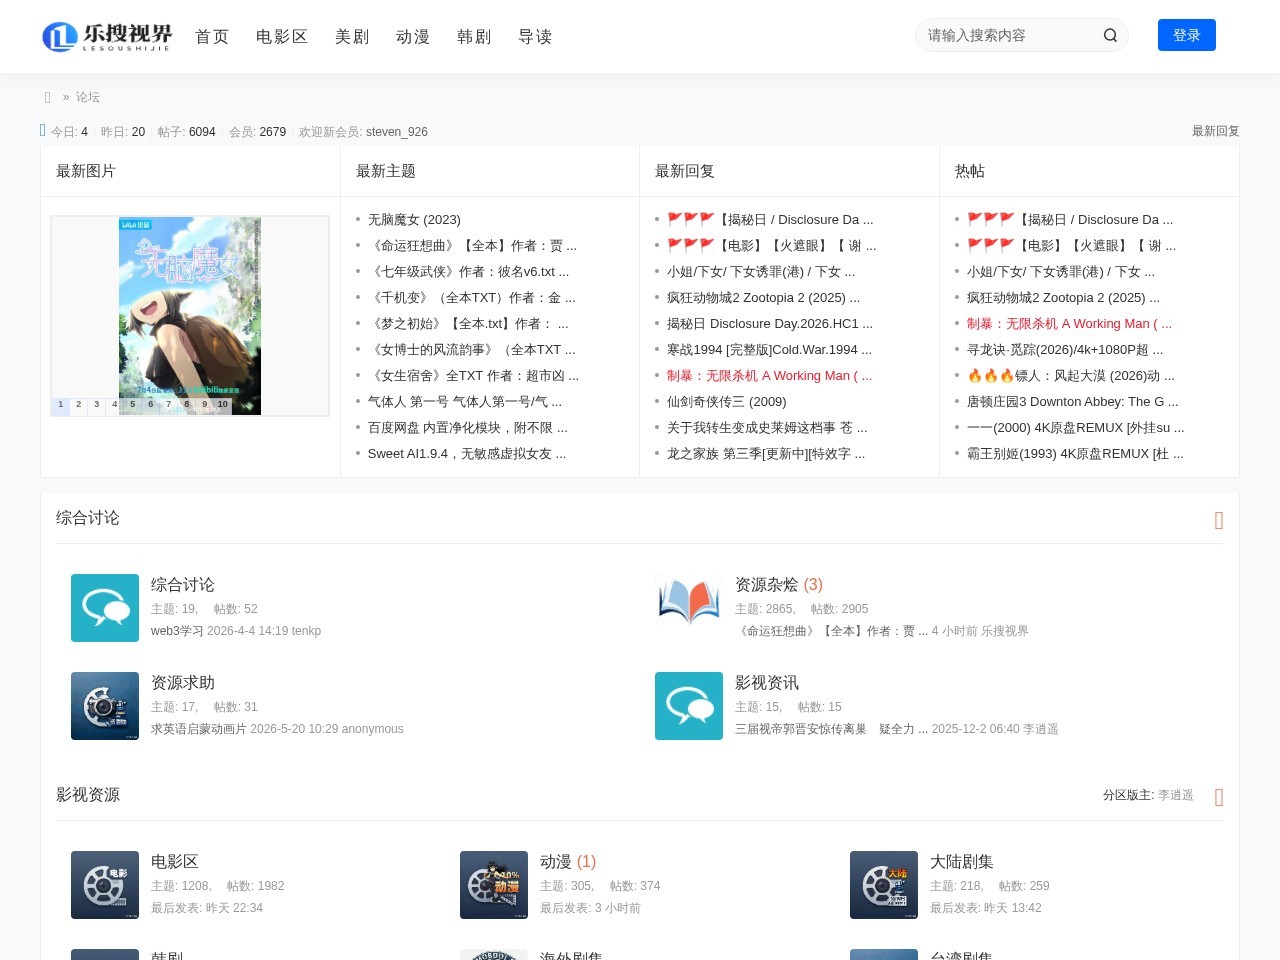
Task: Open 动漫 in top navigation
Action: [413, 36]
